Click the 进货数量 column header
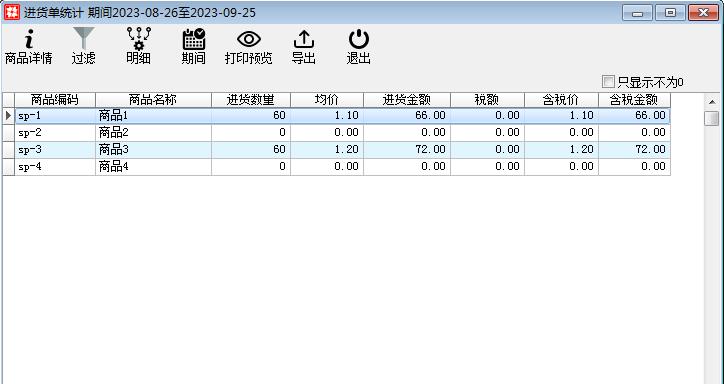 (x=251, y=100)
